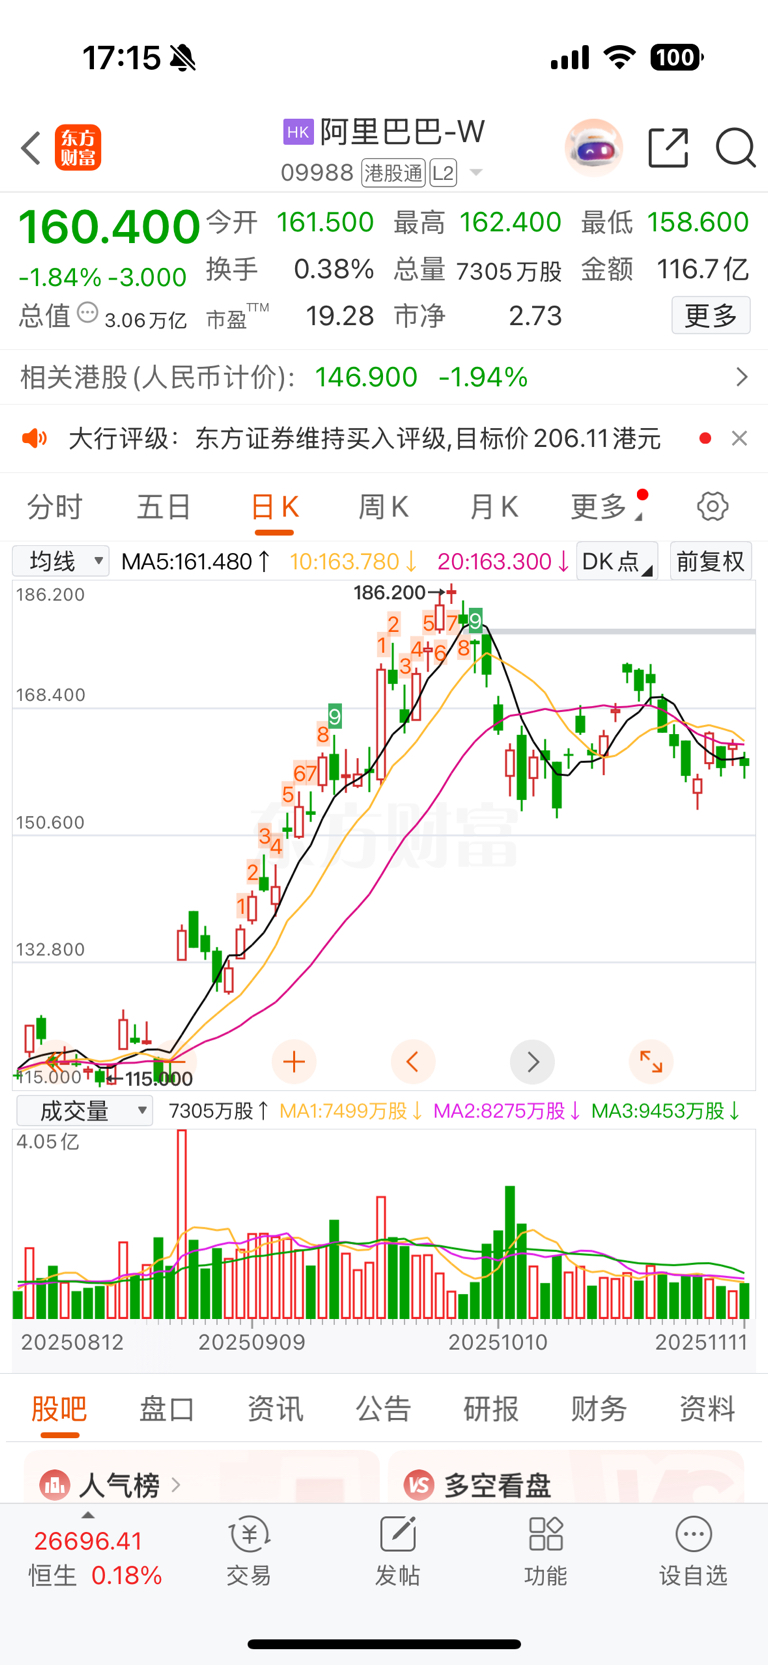Switch to the 研报 section tab
Viewport: 769px width, 1665px height.
(x=491, y=1408)
